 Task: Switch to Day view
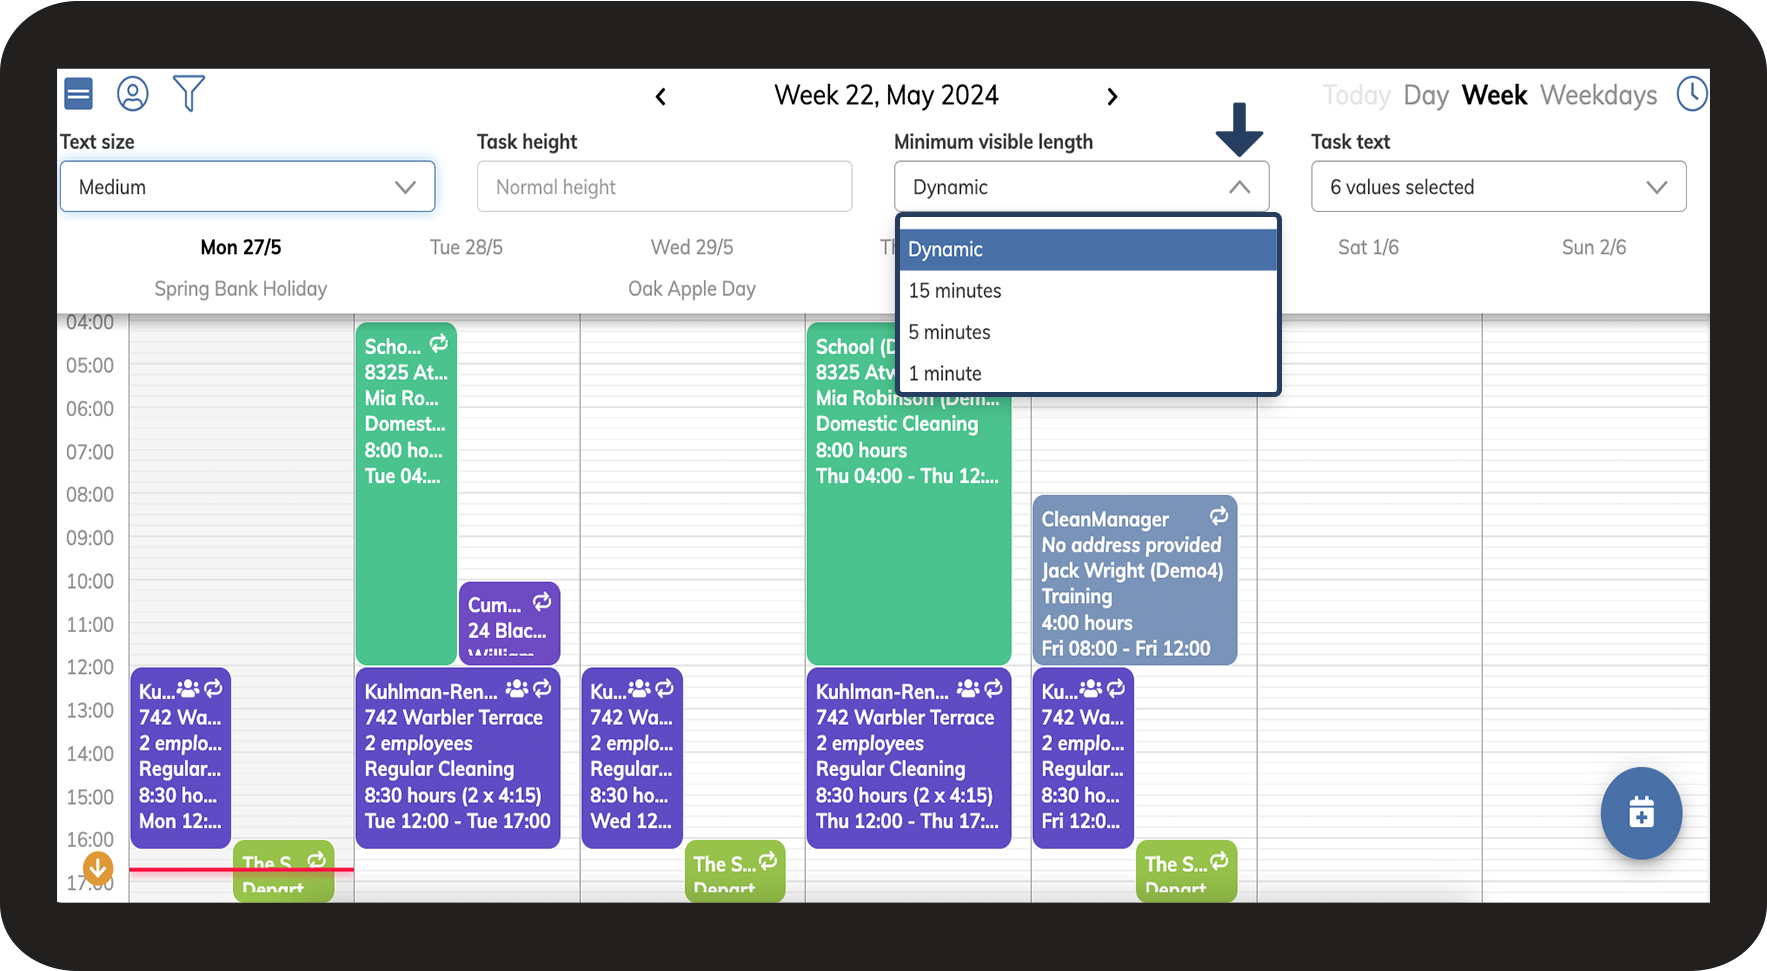click(1425, 96)
